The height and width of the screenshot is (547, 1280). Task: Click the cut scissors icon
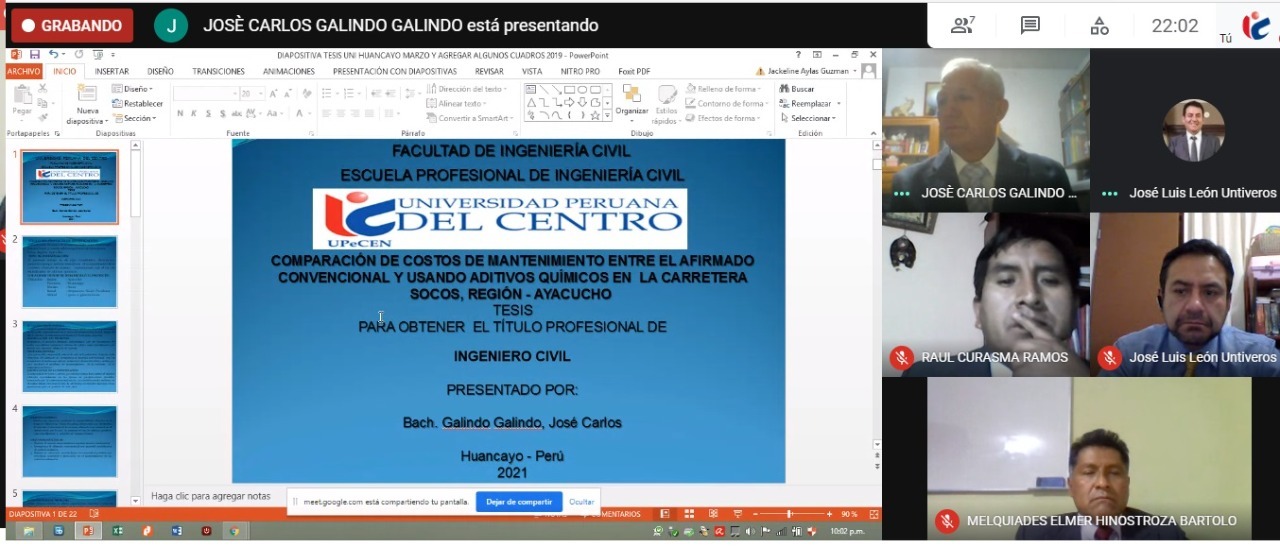43,90
